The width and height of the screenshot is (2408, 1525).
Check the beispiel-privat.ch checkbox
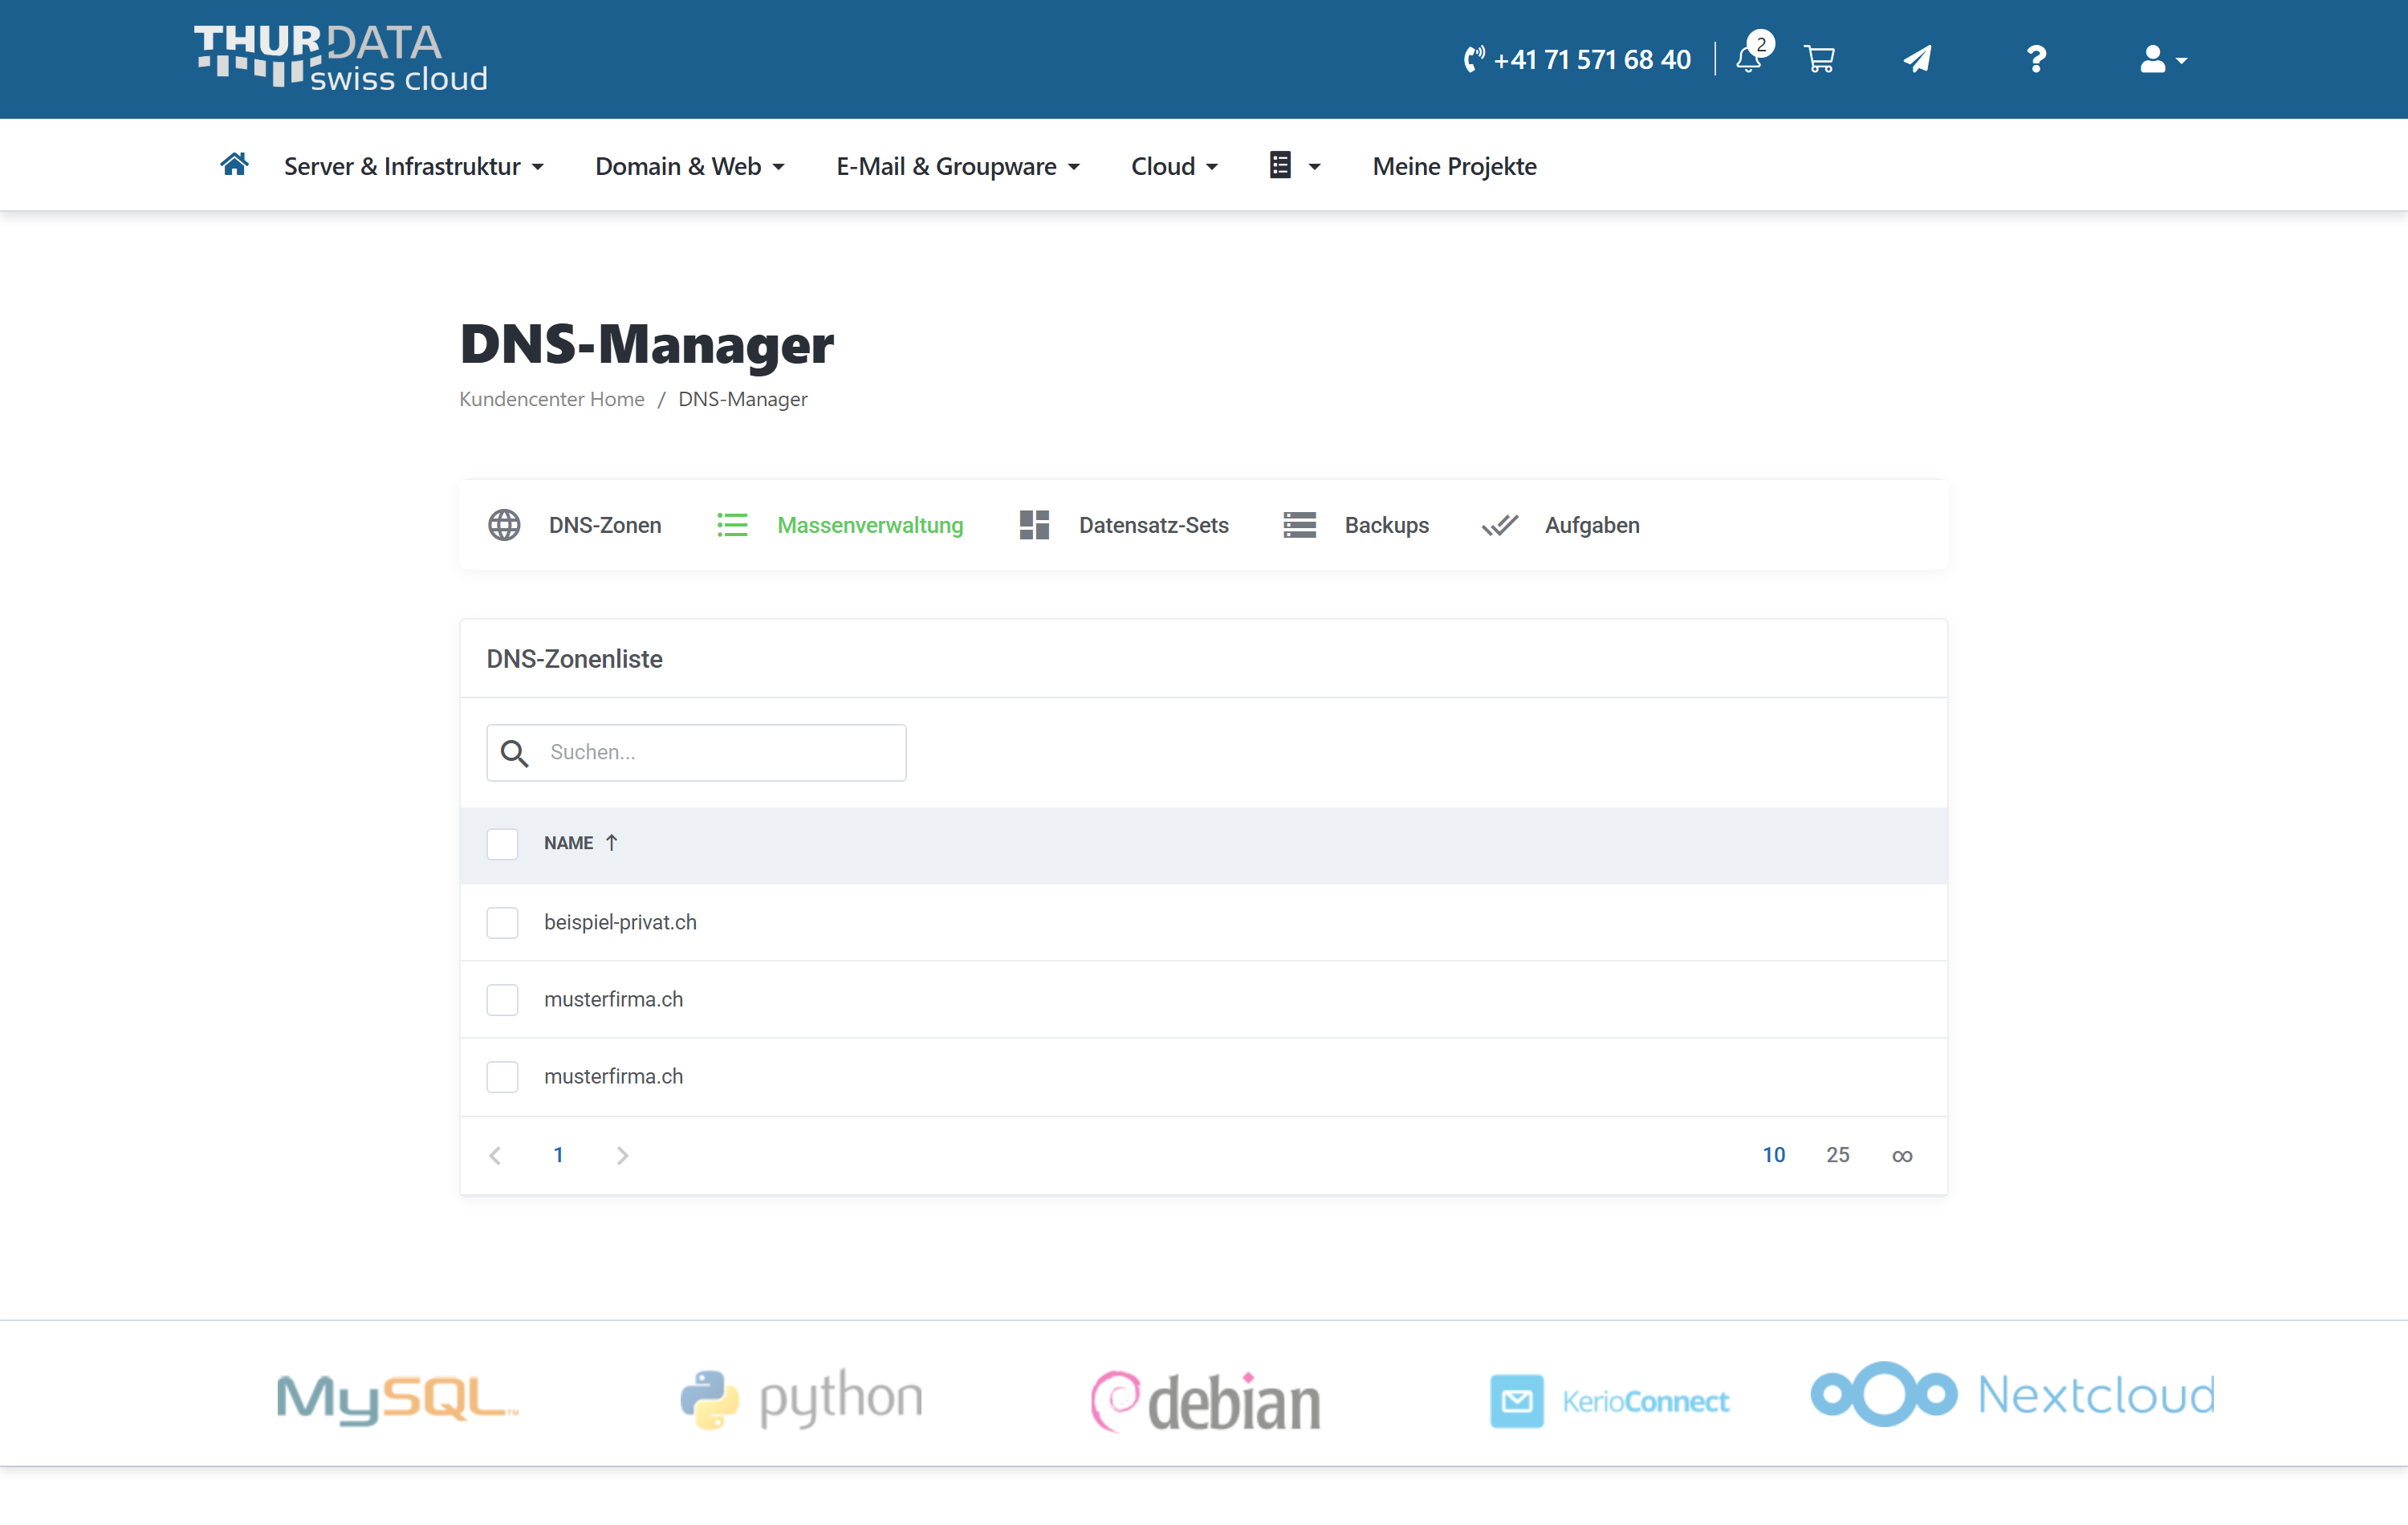(x=502, y=922)
